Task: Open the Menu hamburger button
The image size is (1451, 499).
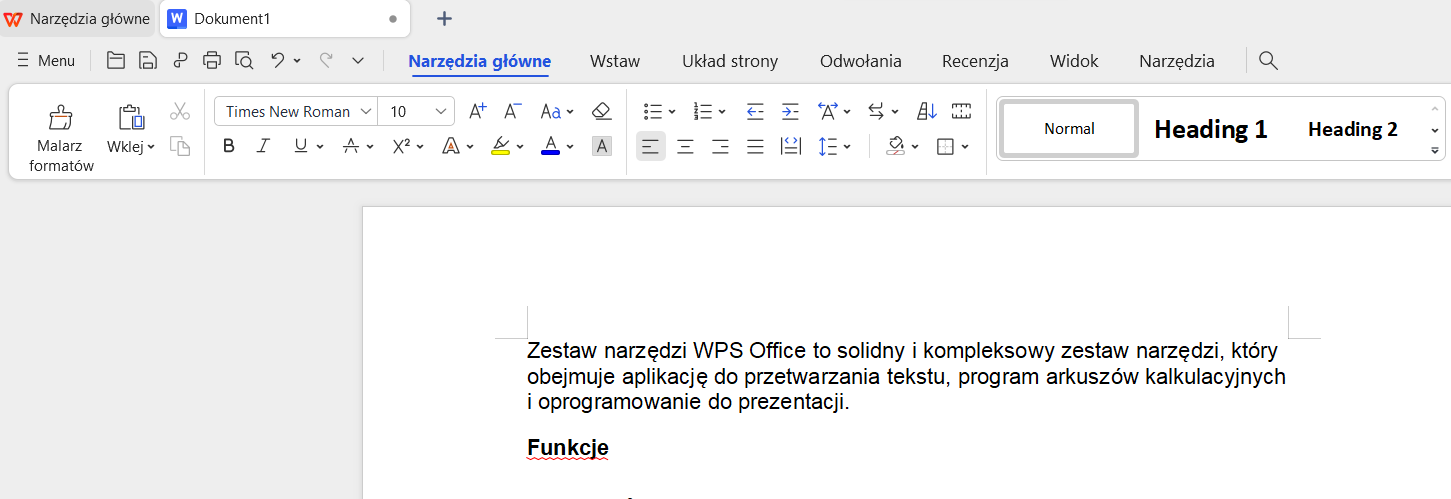Action: (46, 61)
